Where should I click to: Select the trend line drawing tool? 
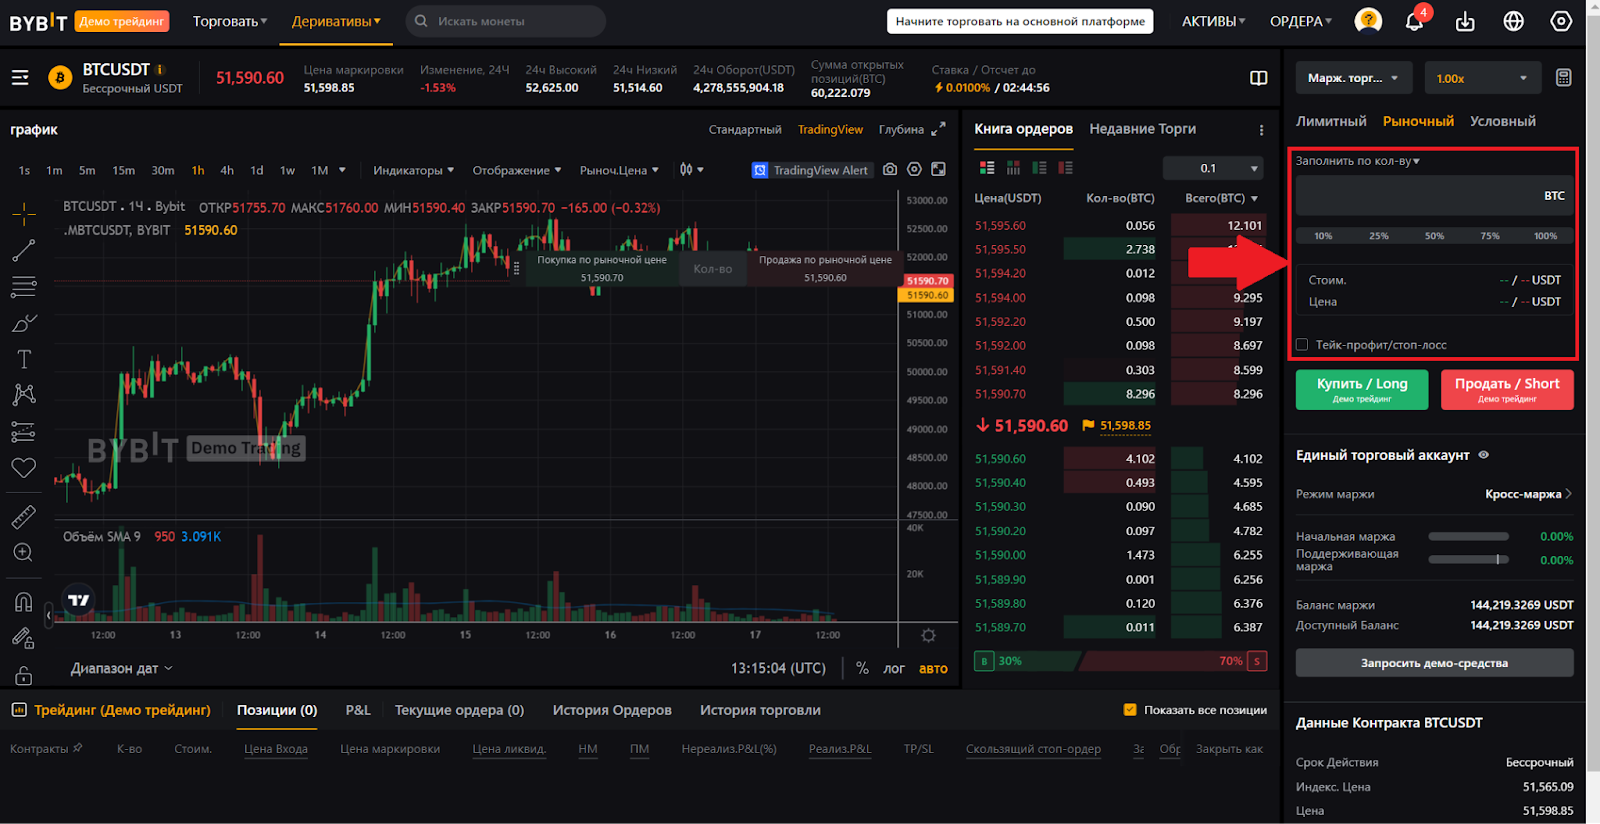point(24,250)
